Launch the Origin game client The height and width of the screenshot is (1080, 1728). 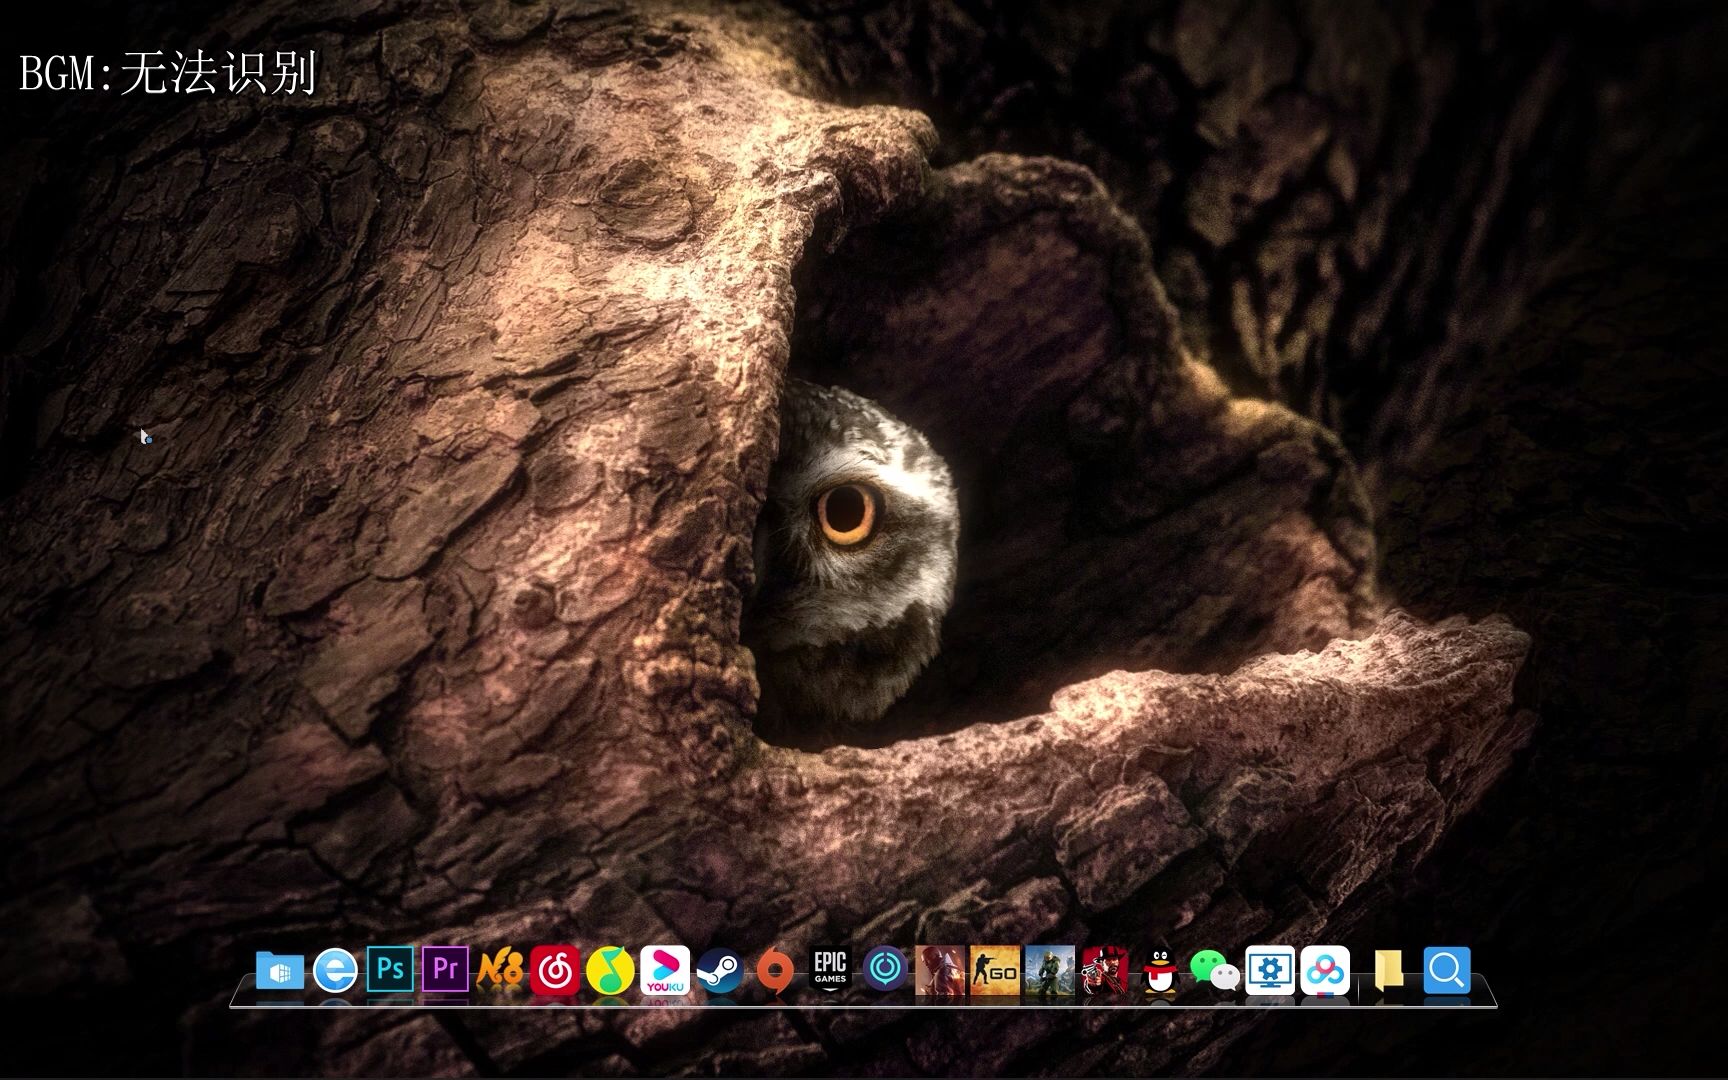coord(775,970)
